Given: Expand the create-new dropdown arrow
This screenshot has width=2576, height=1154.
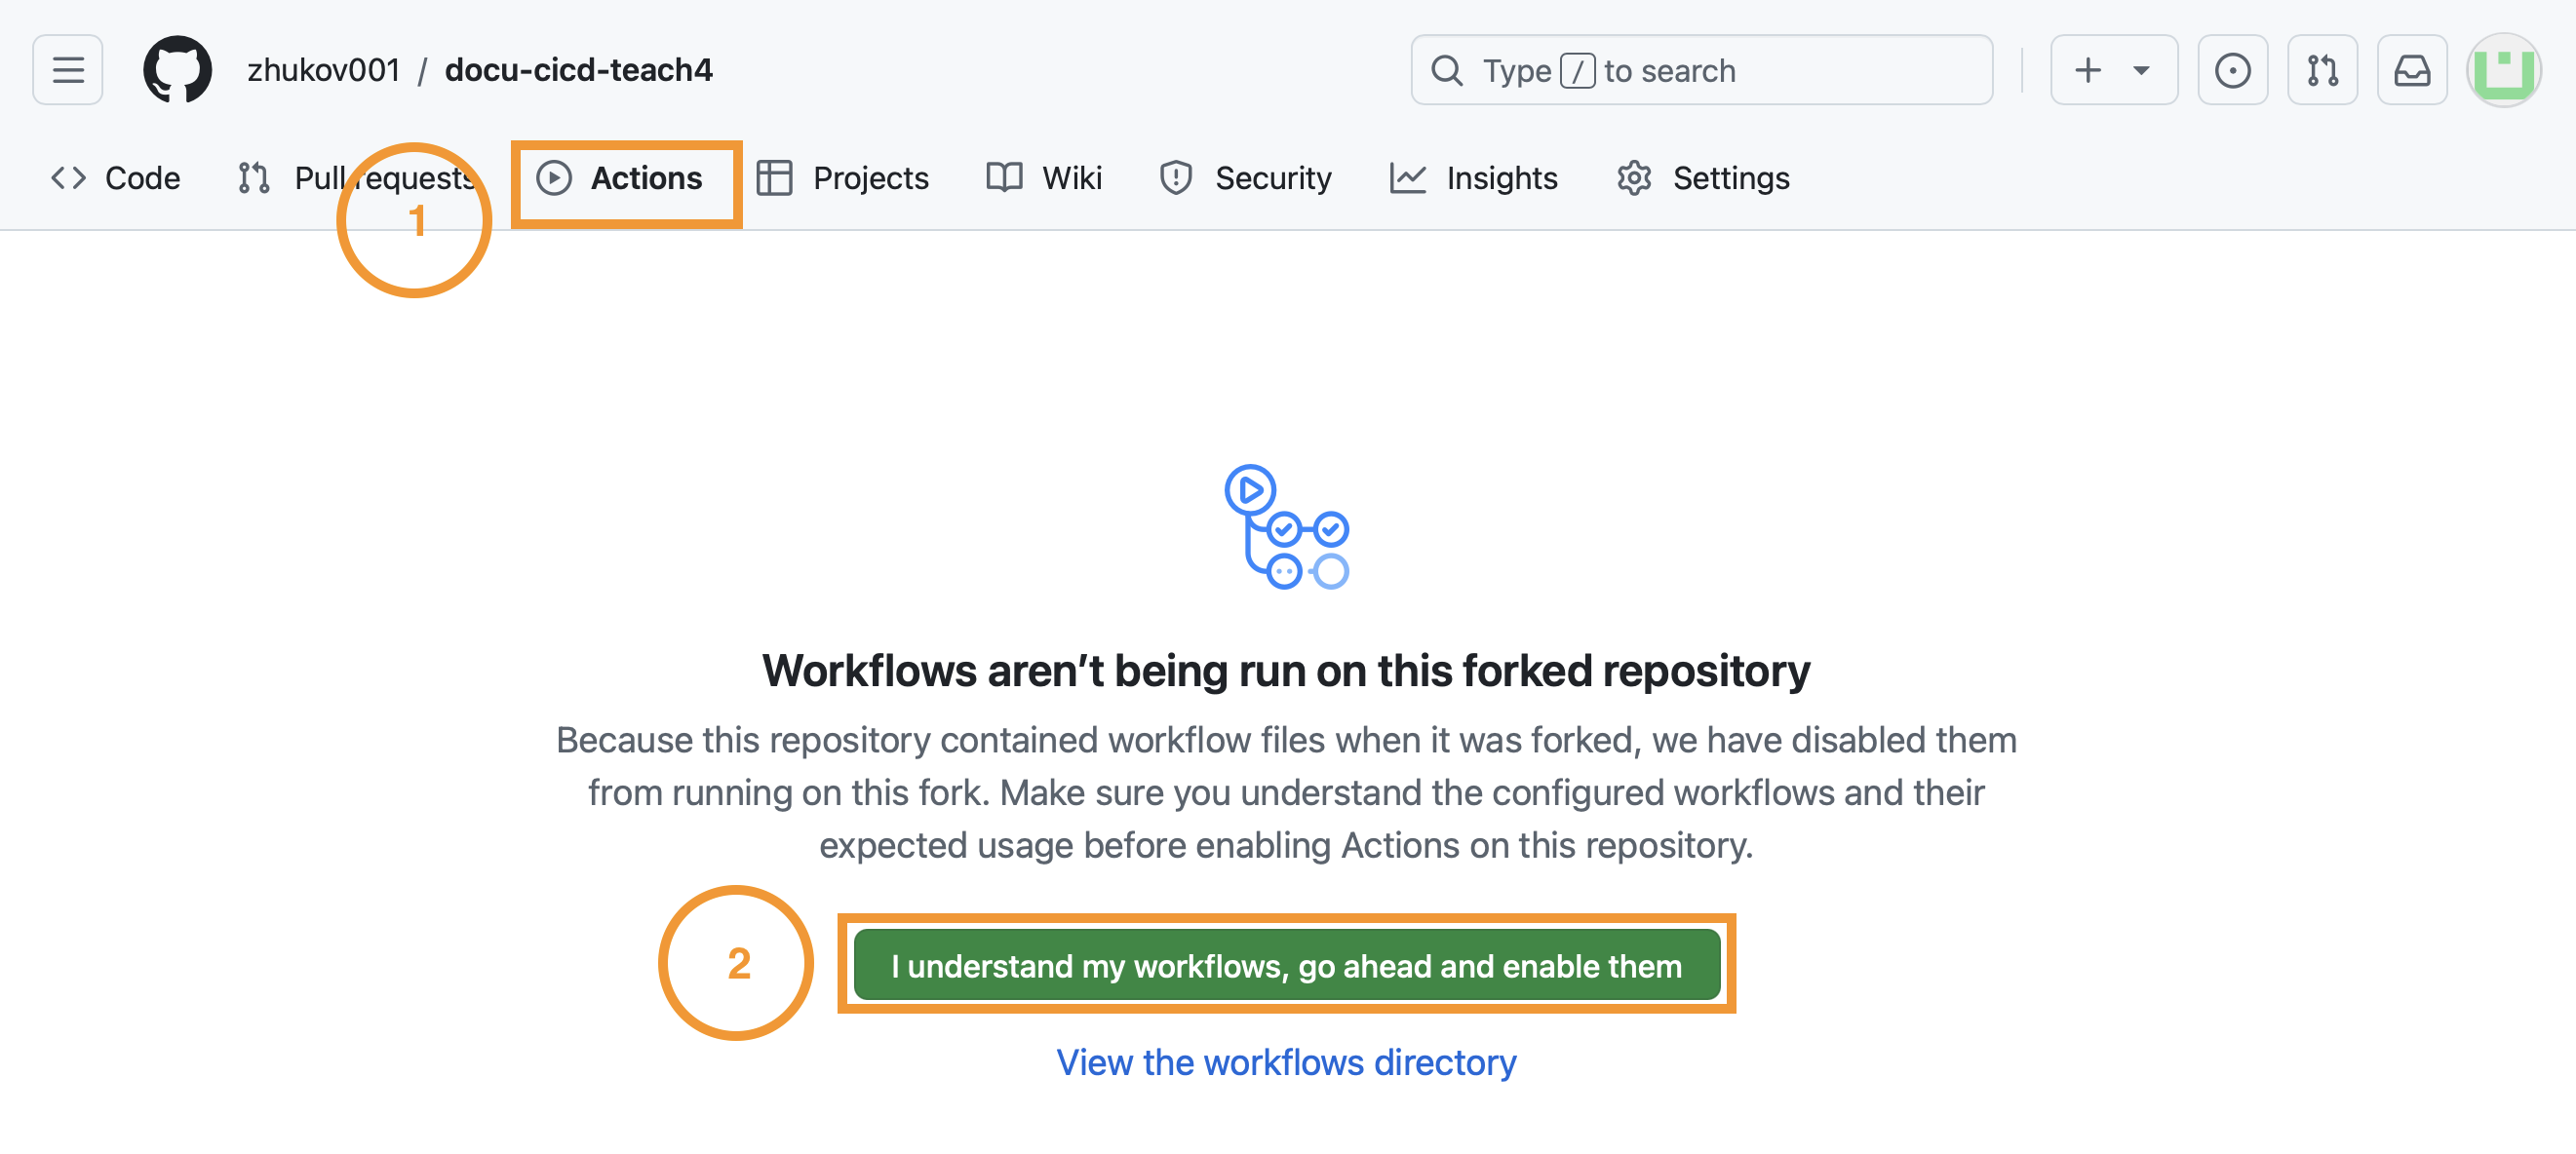Looking at the screenshot, I should click(x=2141, y=70).
